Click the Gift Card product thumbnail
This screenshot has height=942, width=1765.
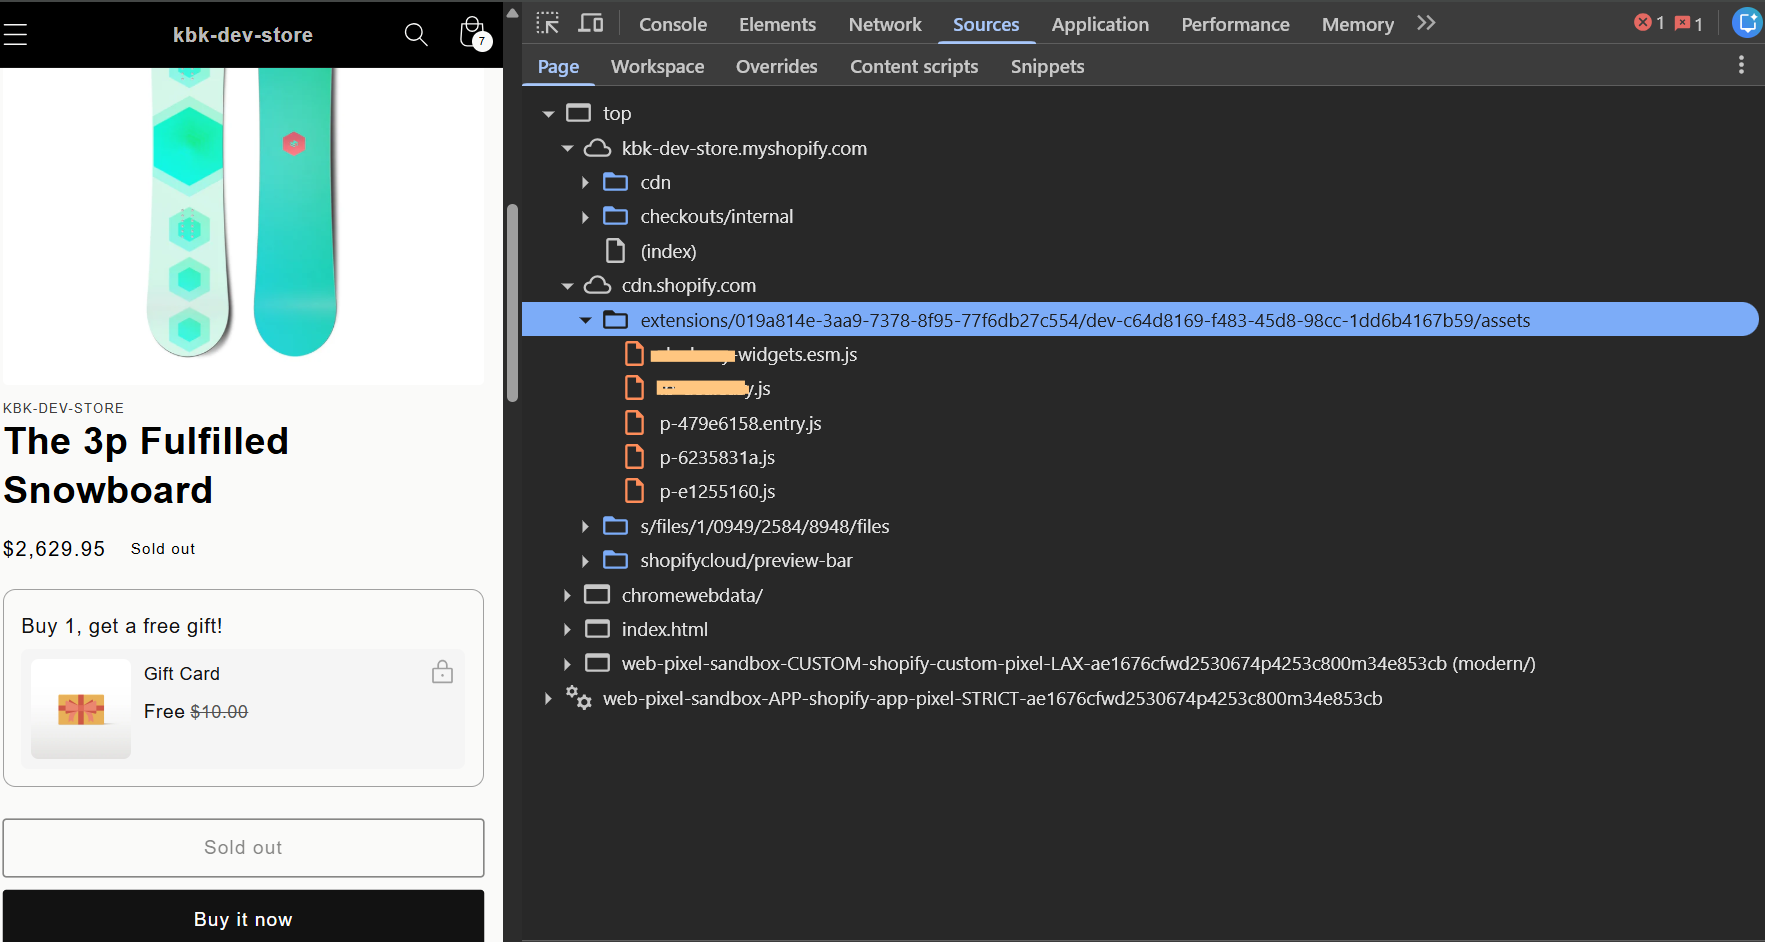pyautogui.click(x=81, y=708)
